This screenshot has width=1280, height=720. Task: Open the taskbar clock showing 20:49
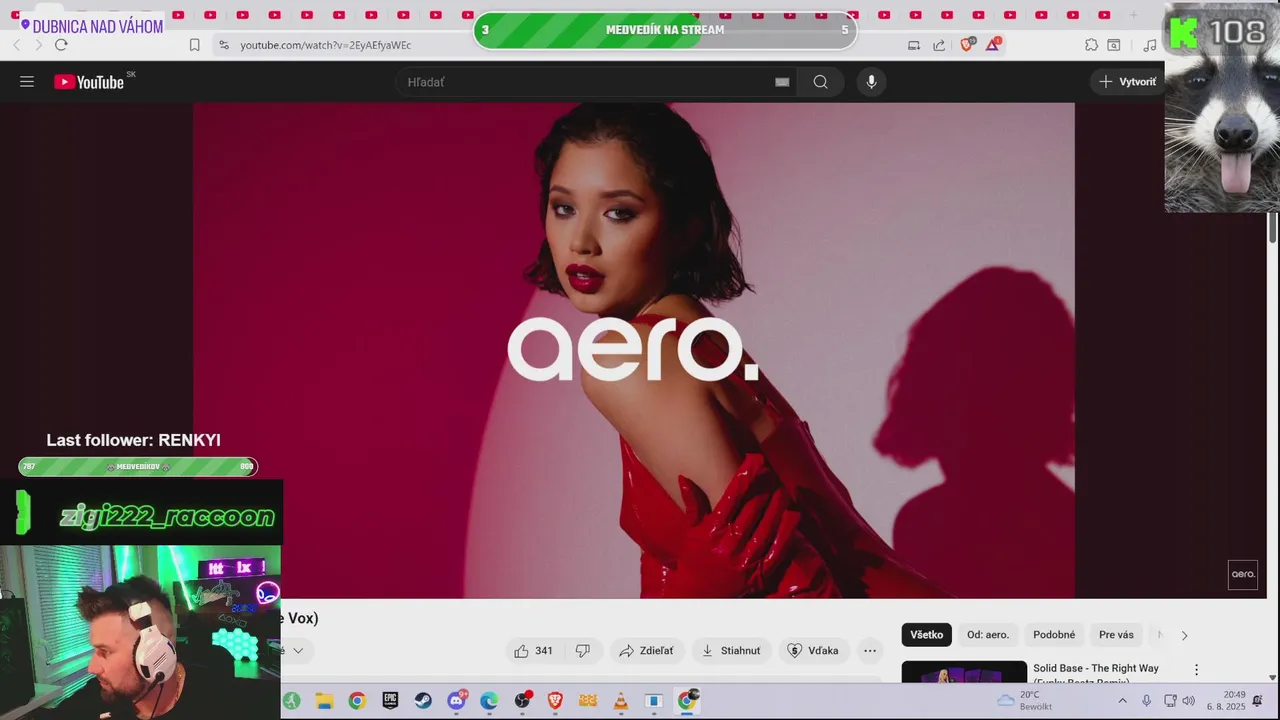(1226, 701)
